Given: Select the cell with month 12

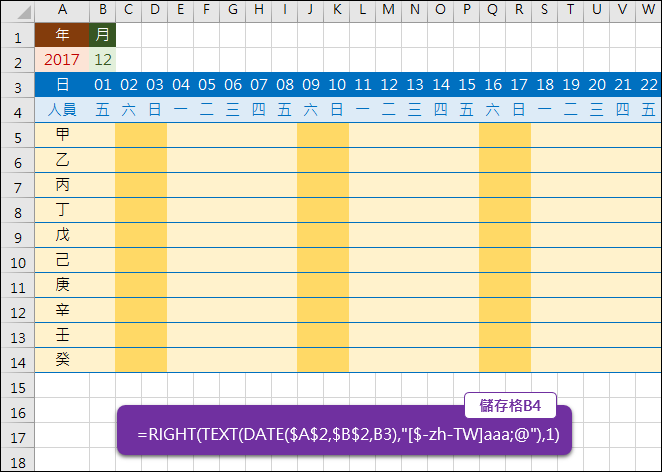Looking at the screenshot, I should pyautogui.click(x=103, y=60).
